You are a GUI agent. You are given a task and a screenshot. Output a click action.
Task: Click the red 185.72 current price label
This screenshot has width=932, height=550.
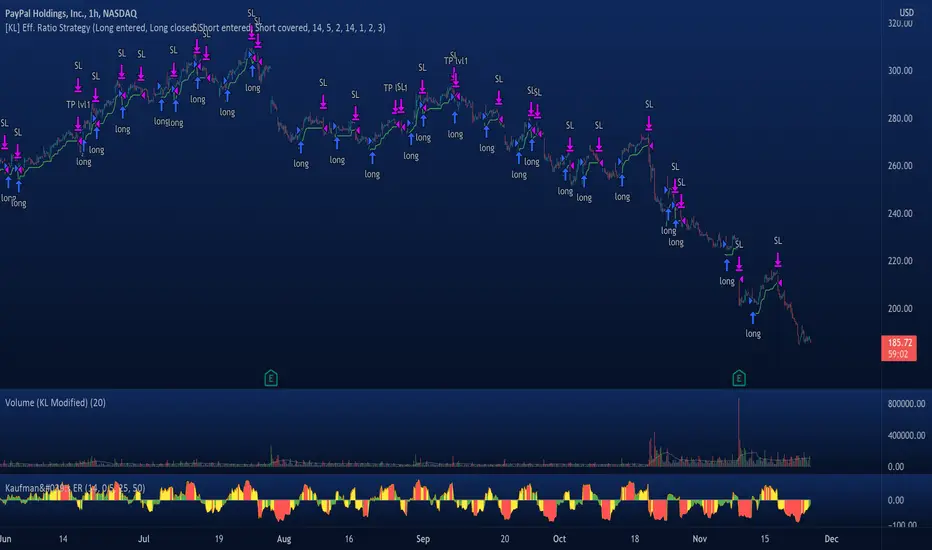pos(899,348)
